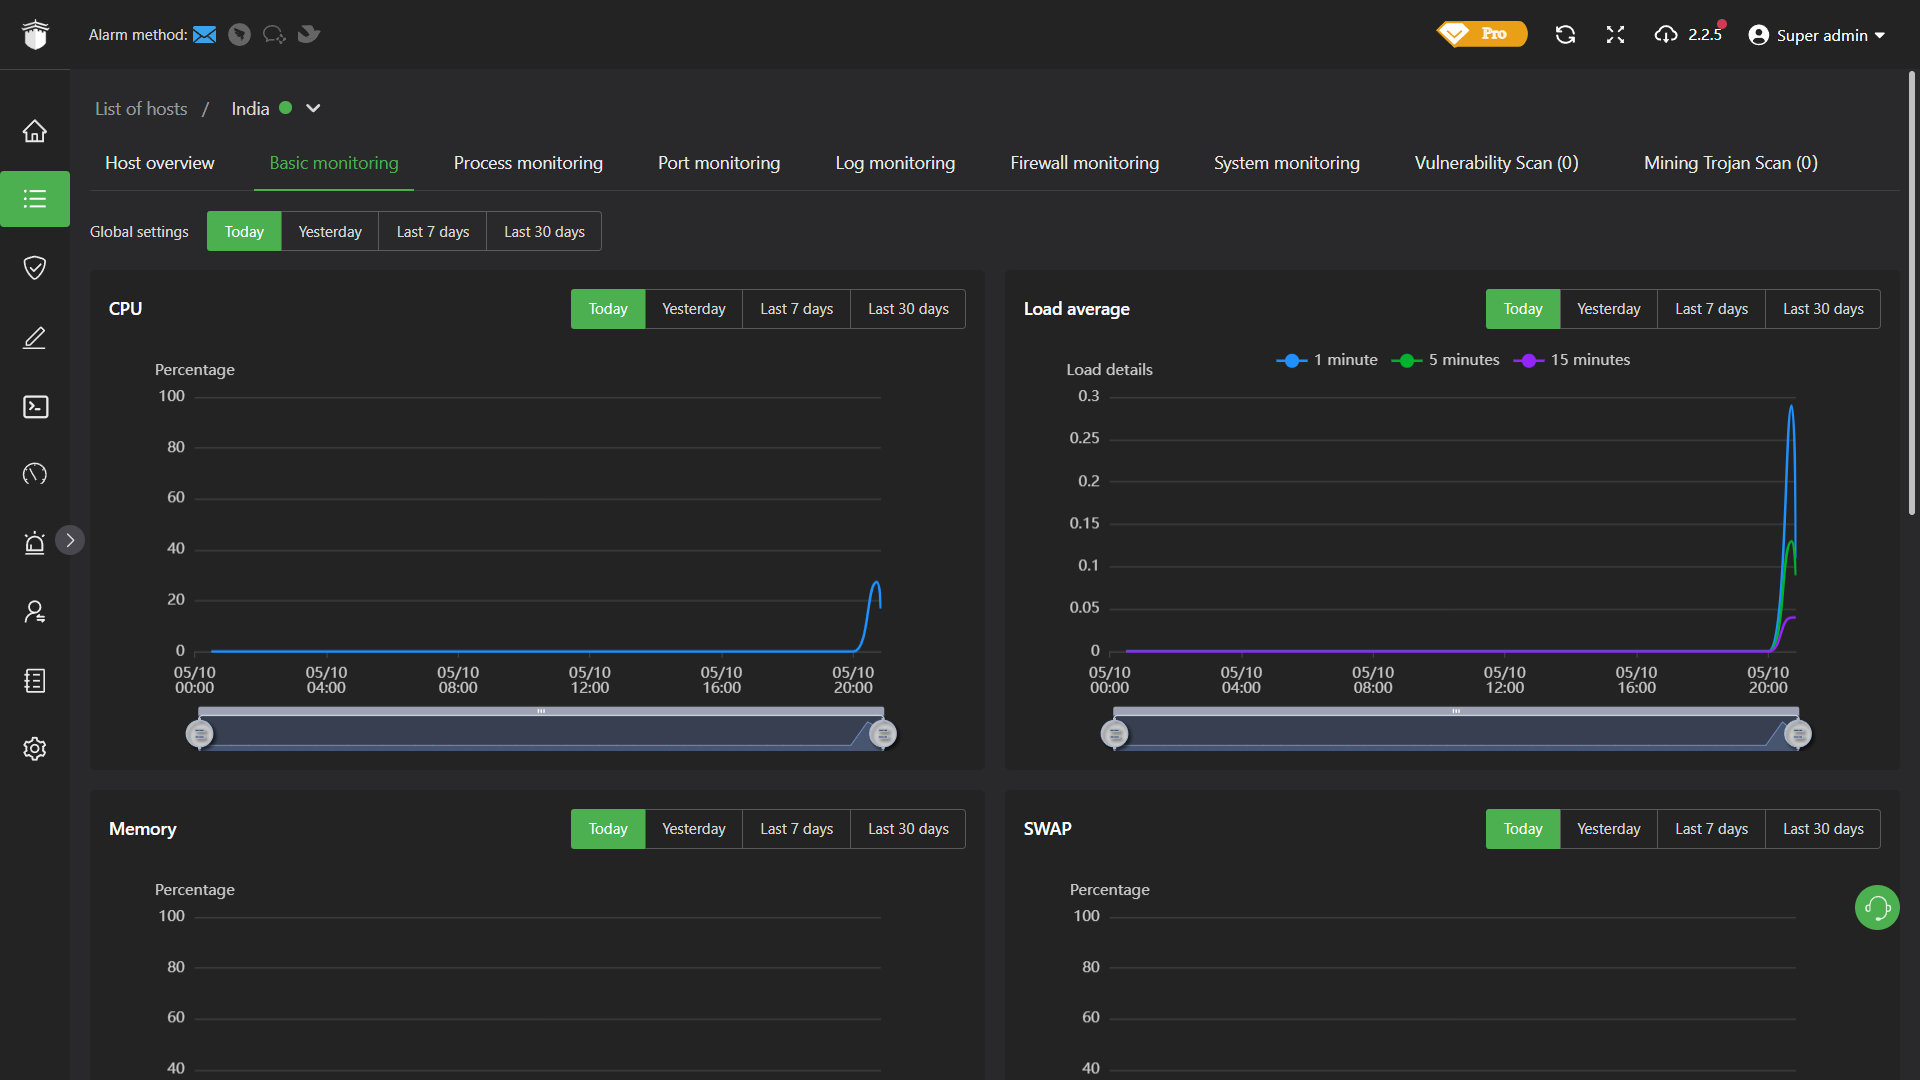Image resolution: width=1920 pixels, height=1080 pixels.
Task: Toggle the 1 minute legend series
Action: coord(1327,360)
